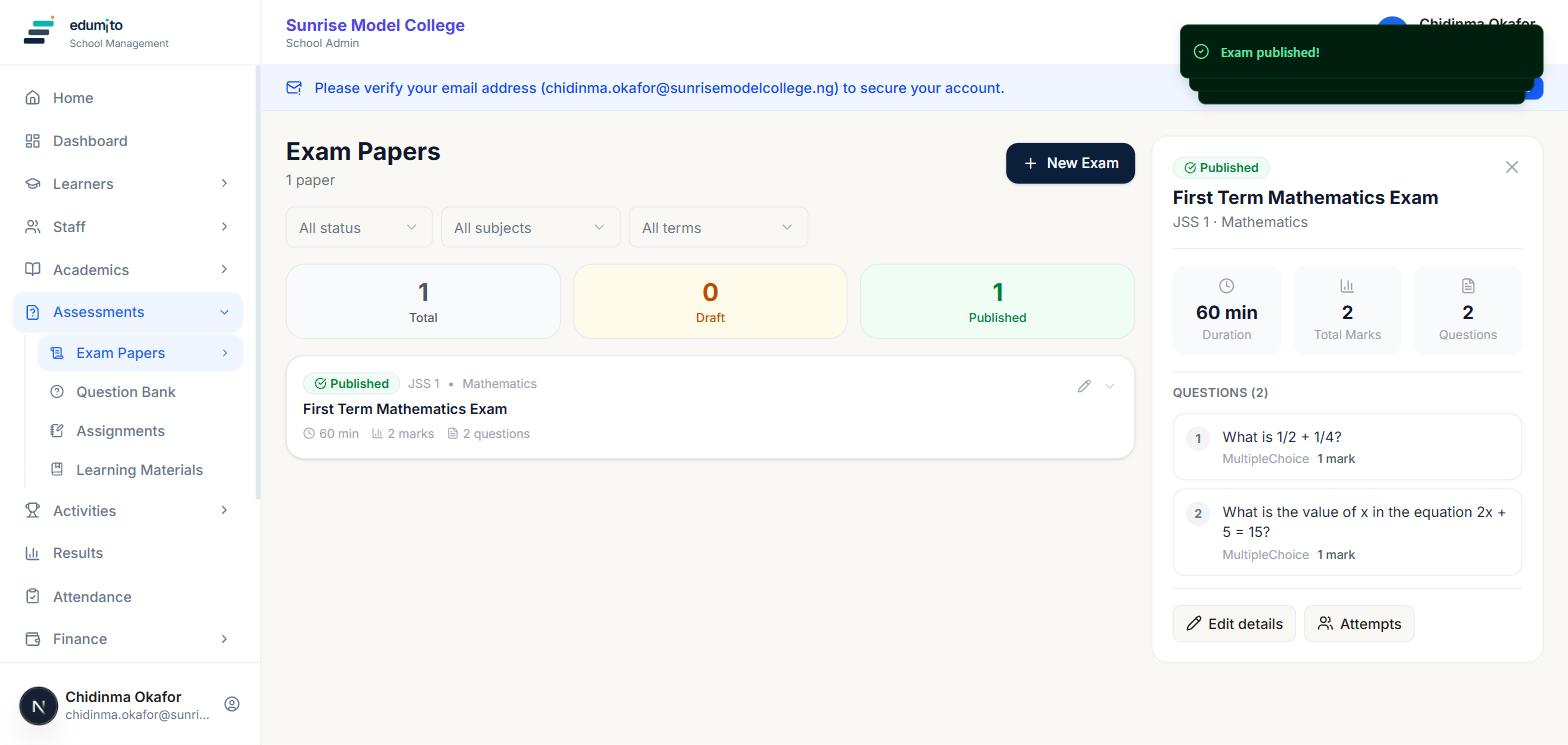Click the edumito logo icon

coord(38,31)
